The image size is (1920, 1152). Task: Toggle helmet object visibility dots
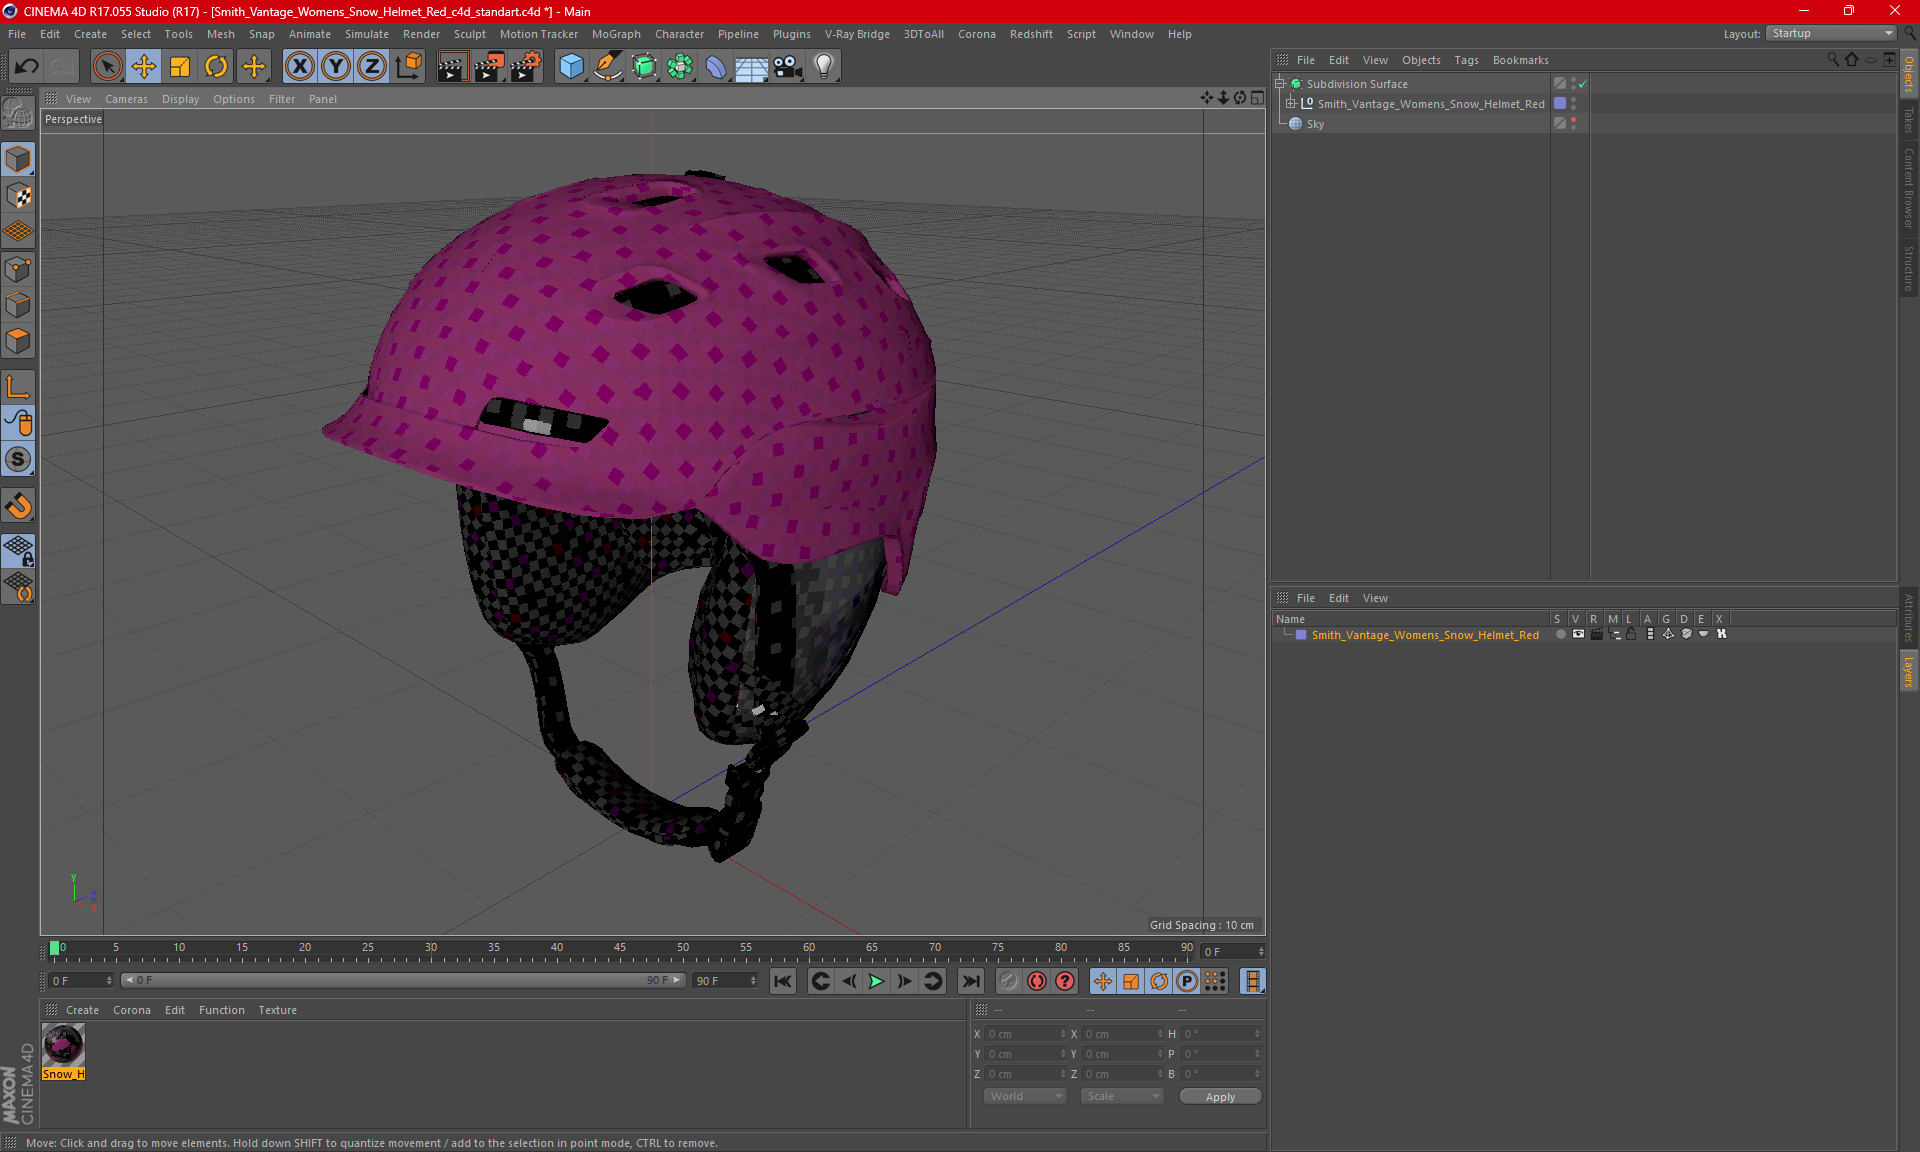pyautogui.click(x=1573, y=103)
